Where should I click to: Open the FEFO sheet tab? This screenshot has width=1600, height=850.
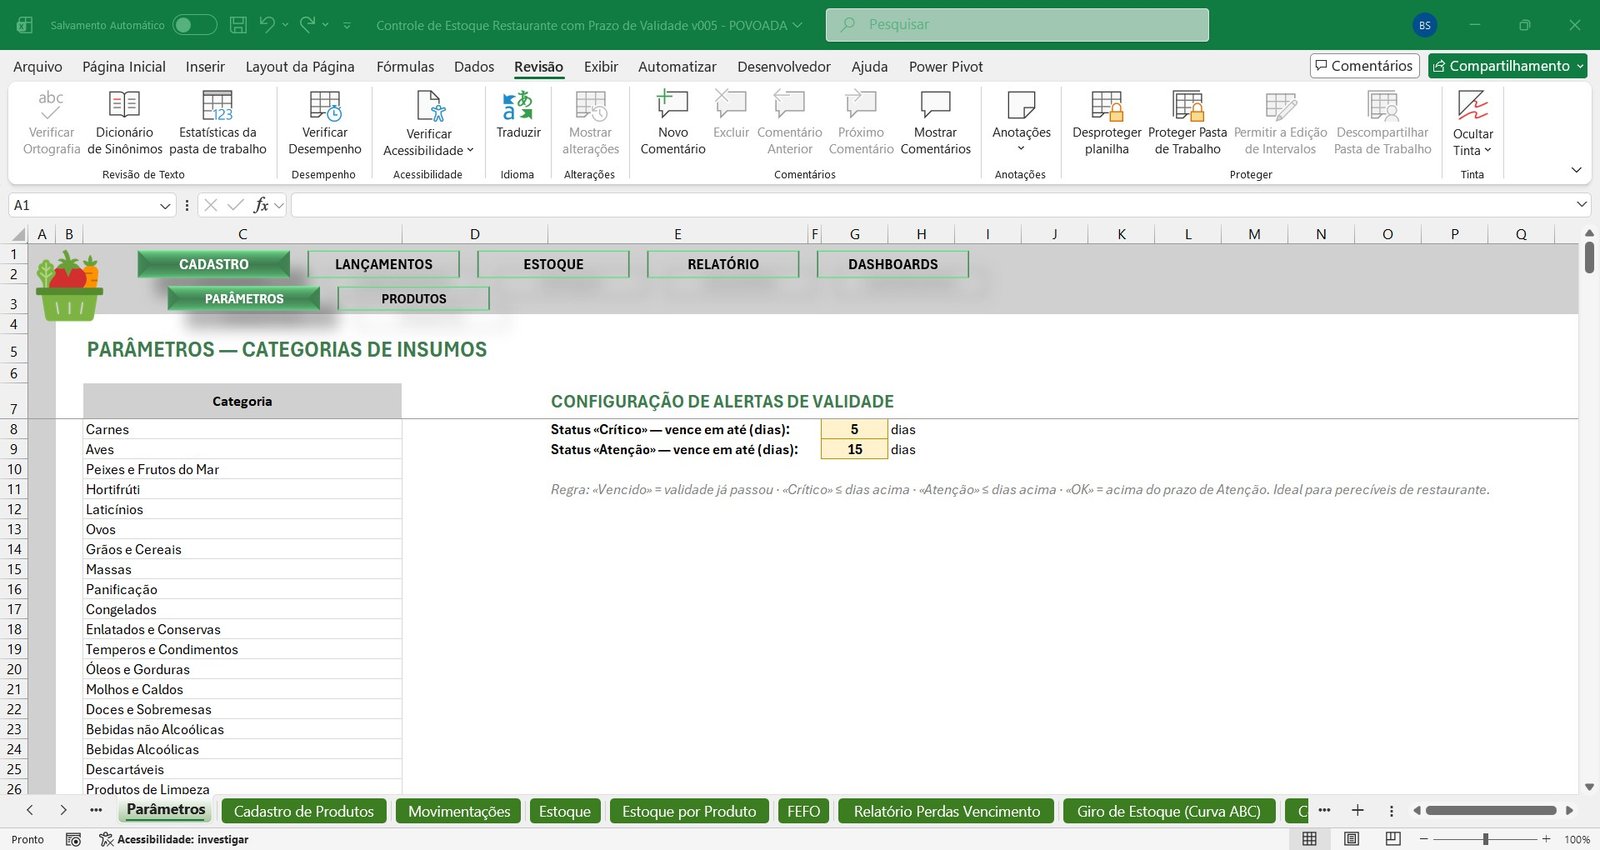(803, 811)
